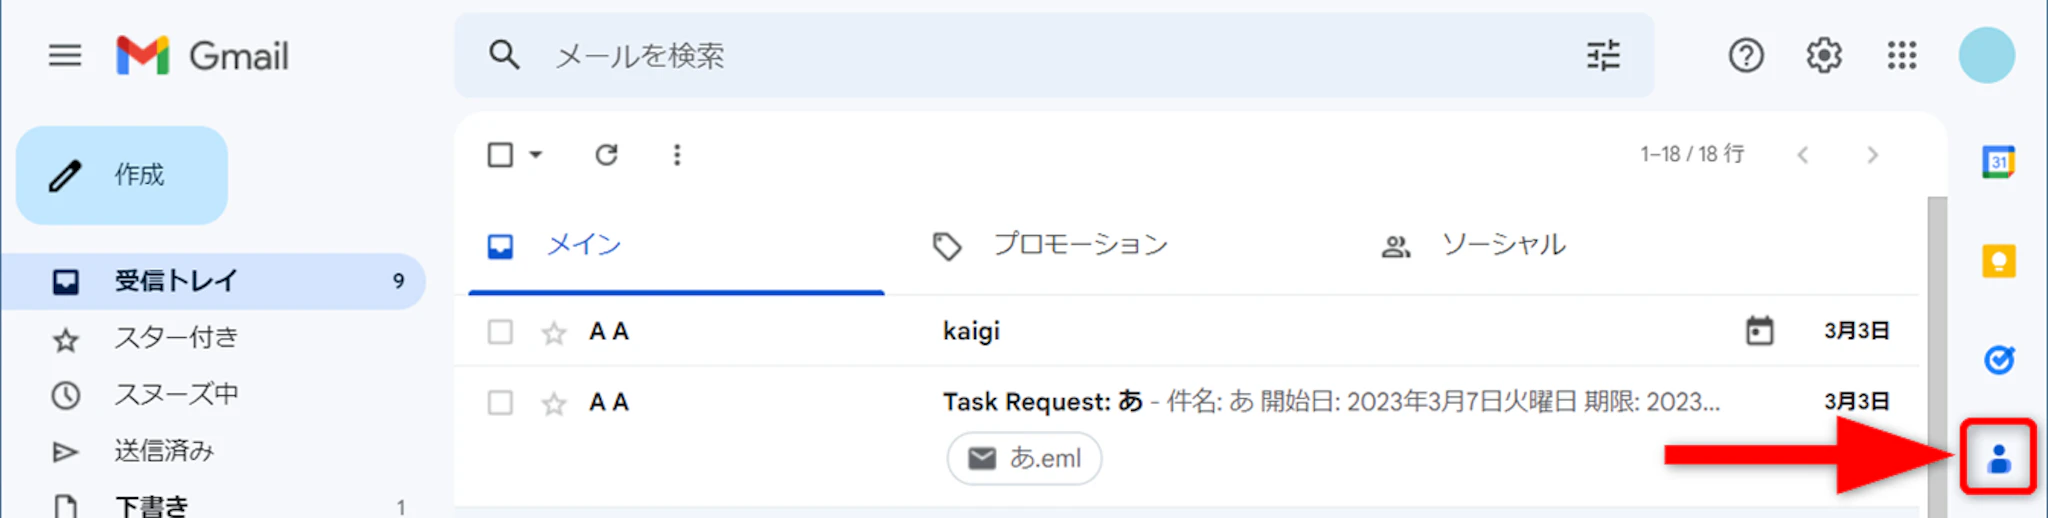
Task: Open Settings gear icon
Action: pyautogui.click(x=1824, y=56)
